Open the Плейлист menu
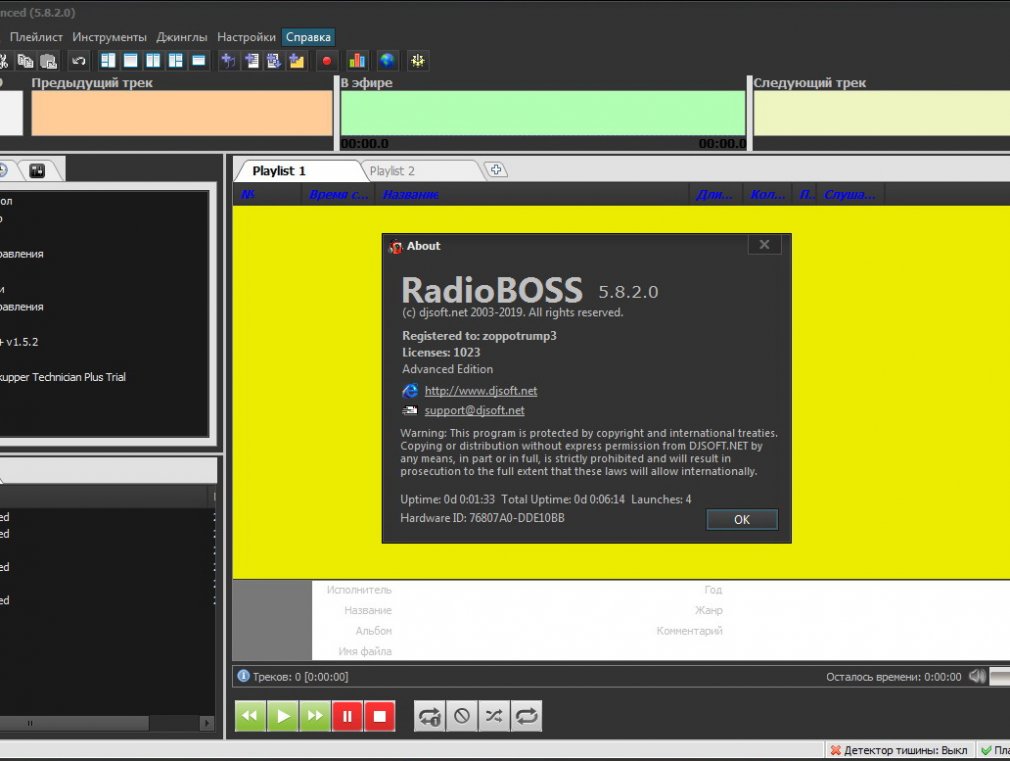1010x761 pixels. (36, 37)
